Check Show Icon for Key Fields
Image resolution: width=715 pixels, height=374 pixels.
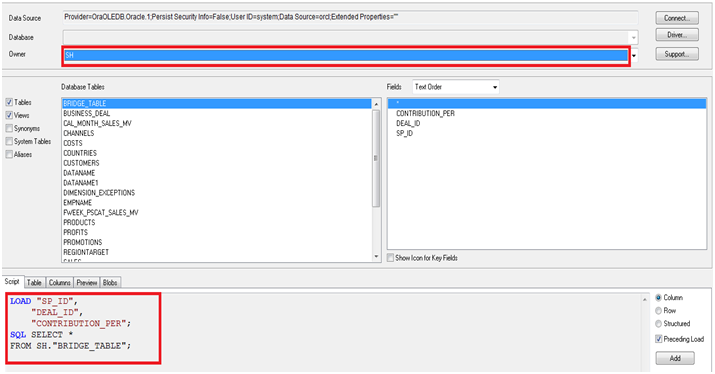coord(390,258)
